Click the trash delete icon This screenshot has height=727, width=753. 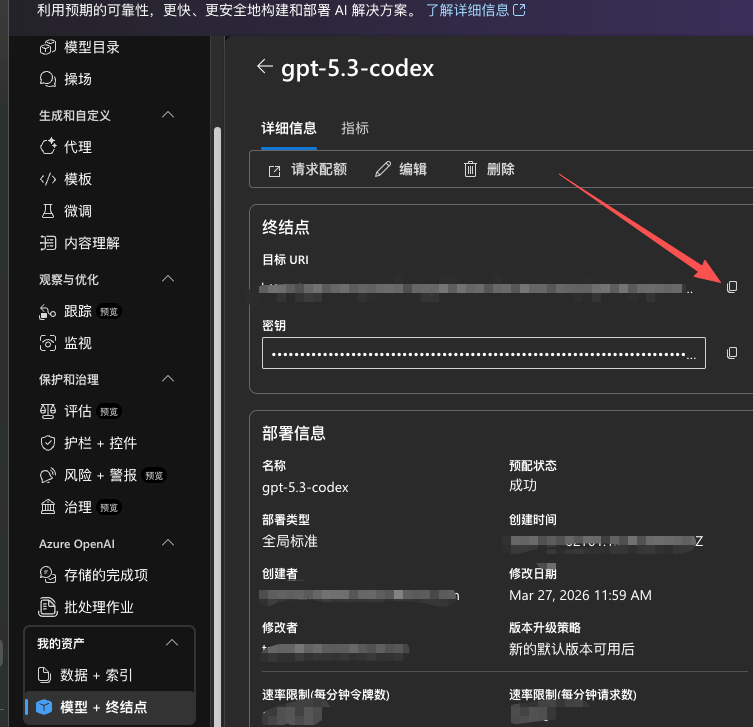(x=470, y=169)
